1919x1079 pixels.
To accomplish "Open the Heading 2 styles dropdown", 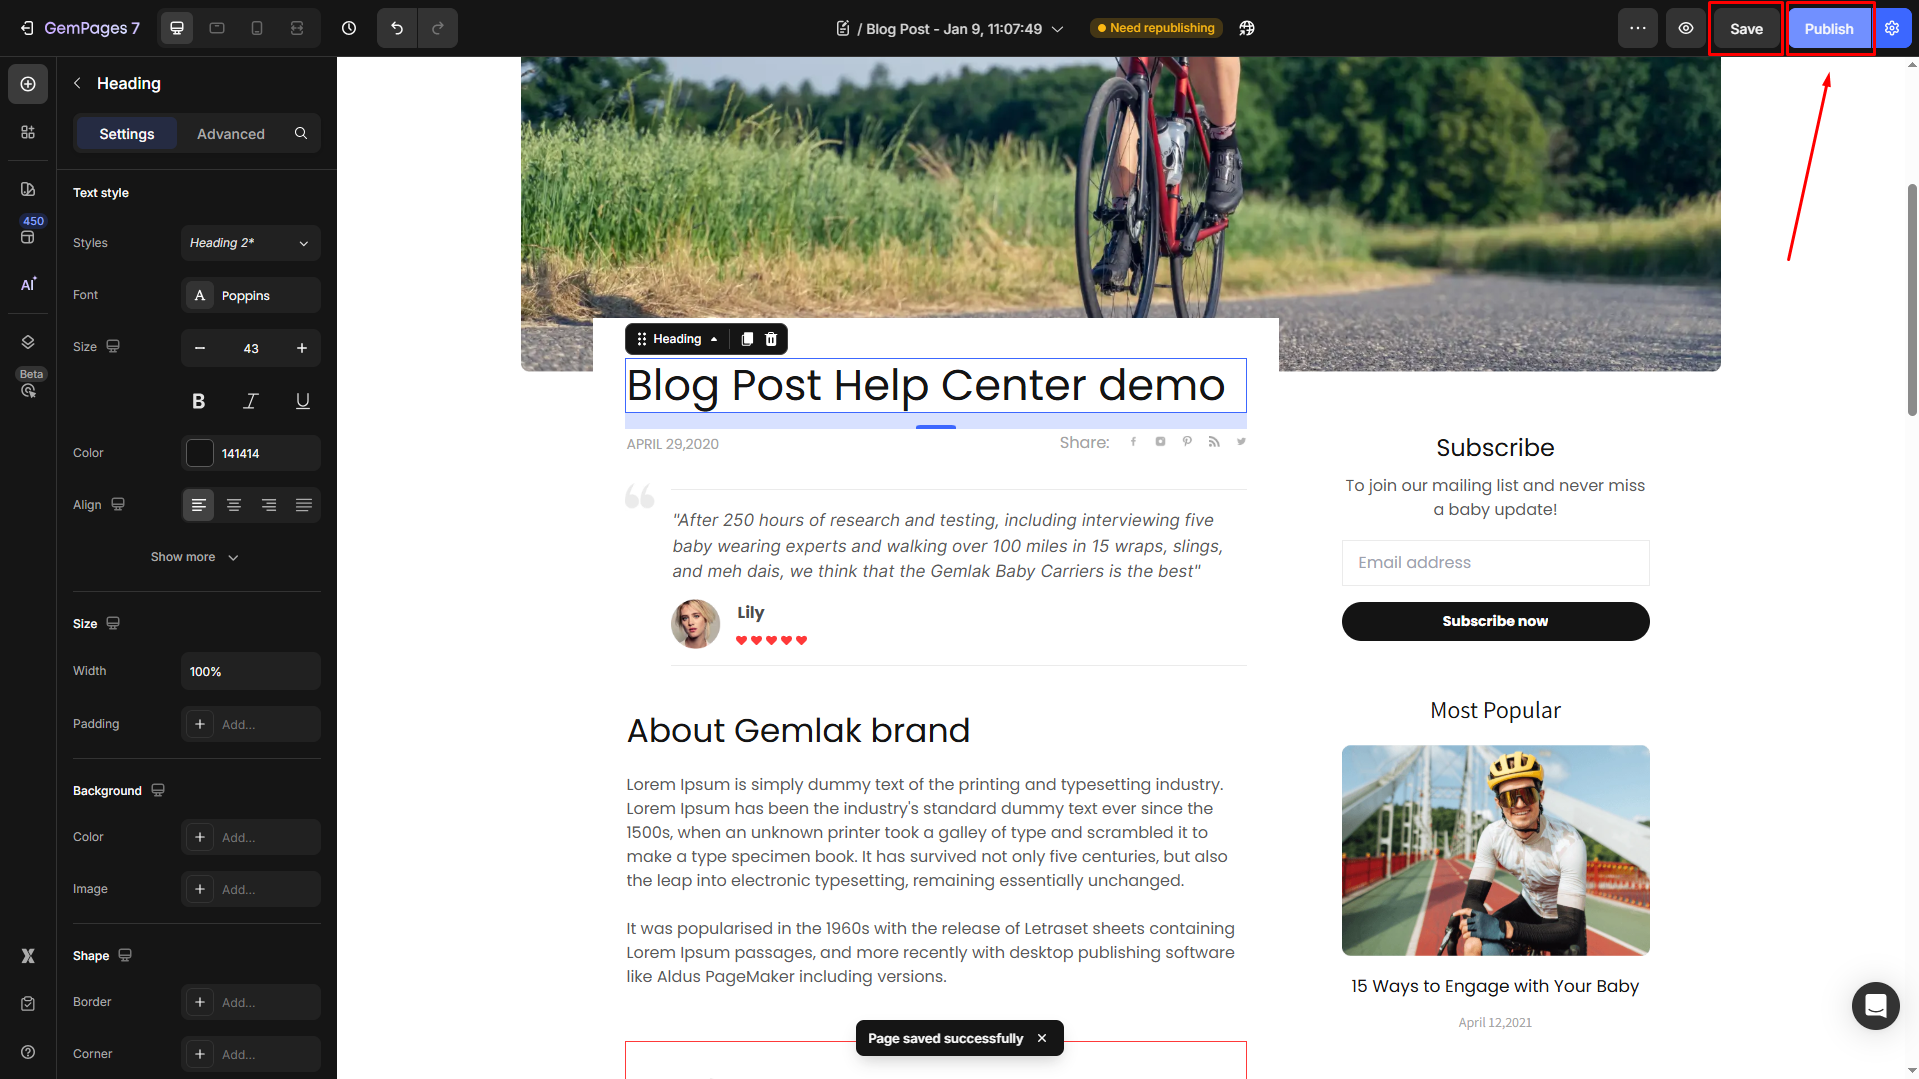I will [x=251, y=243].
